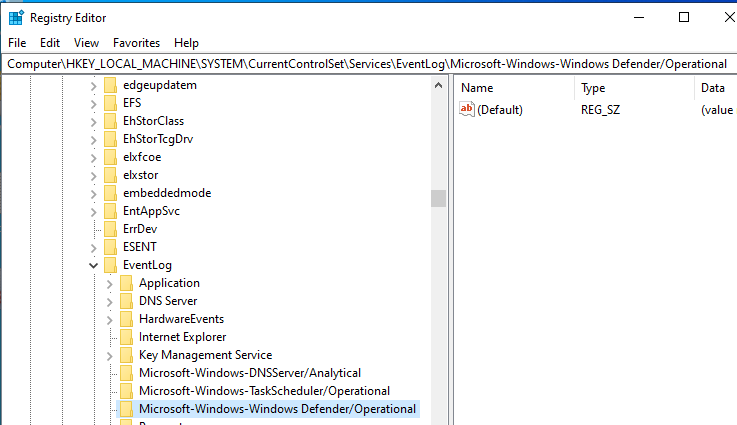This screenshot has width=737, height=425.
Task: Click the Registry Editor app icon in title bar
Action: coord(16,17)
